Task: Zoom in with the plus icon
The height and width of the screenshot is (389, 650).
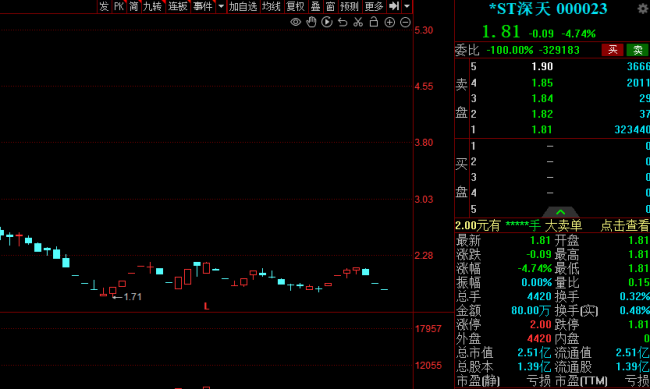Action: (x=390, y=22)
